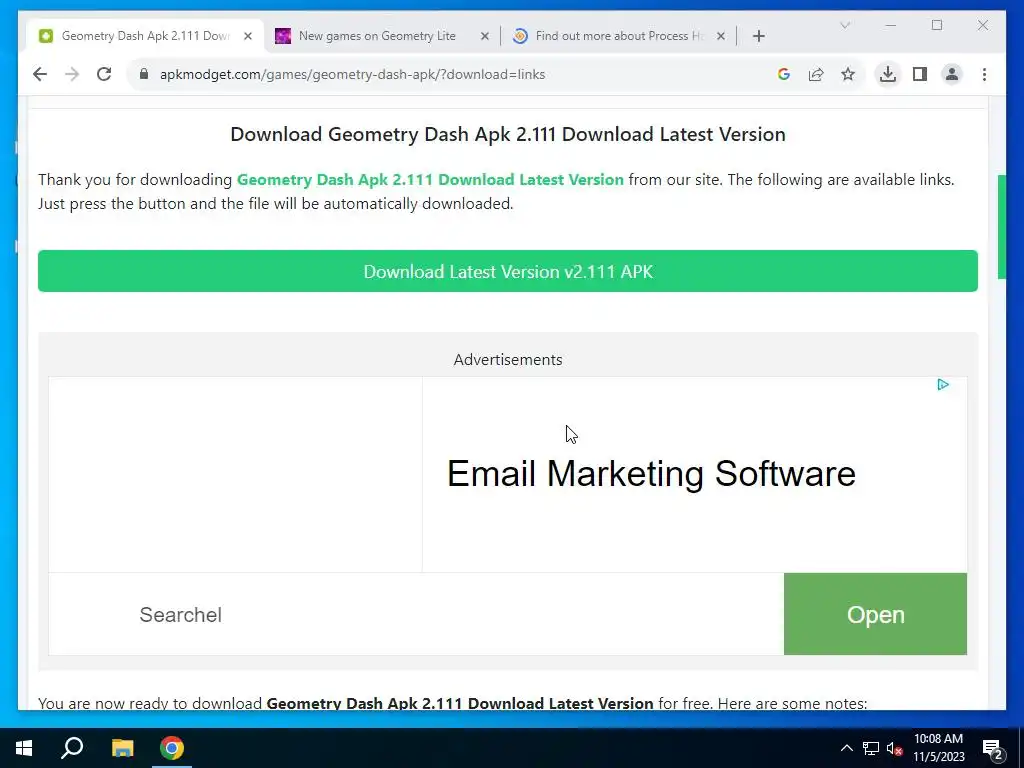This screenshot has width=1024, height=768.
Task: Switch to New games on Geometry Lite tab
Action: click(x=383, y=36)
